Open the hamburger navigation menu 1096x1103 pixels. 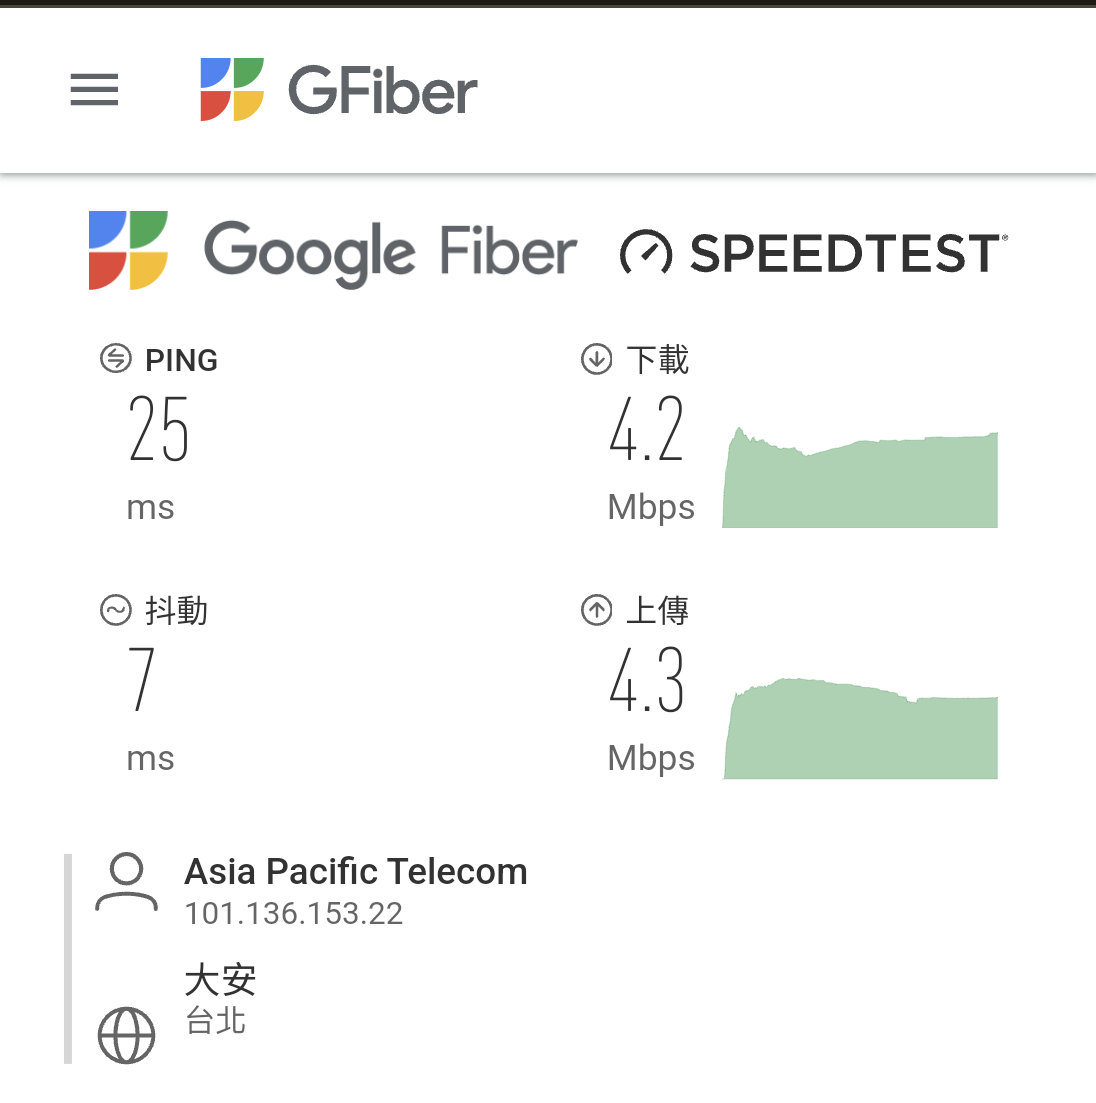[94, 90]
